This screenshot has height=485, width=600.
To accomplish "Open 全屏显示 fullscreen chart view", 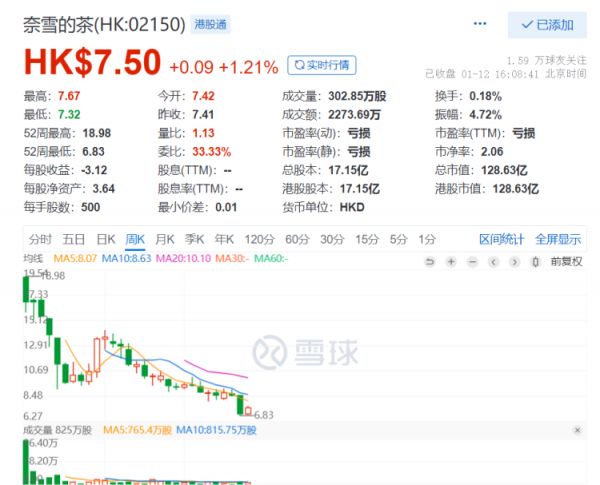I will tap(557, 239).
